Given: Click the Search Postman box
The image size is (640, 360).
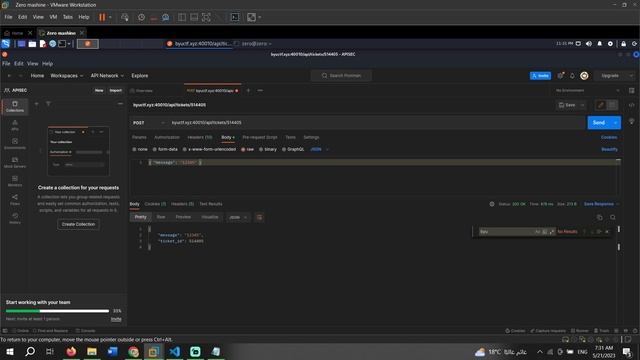Looking at the screenshot, I should [x=341, y=76].
